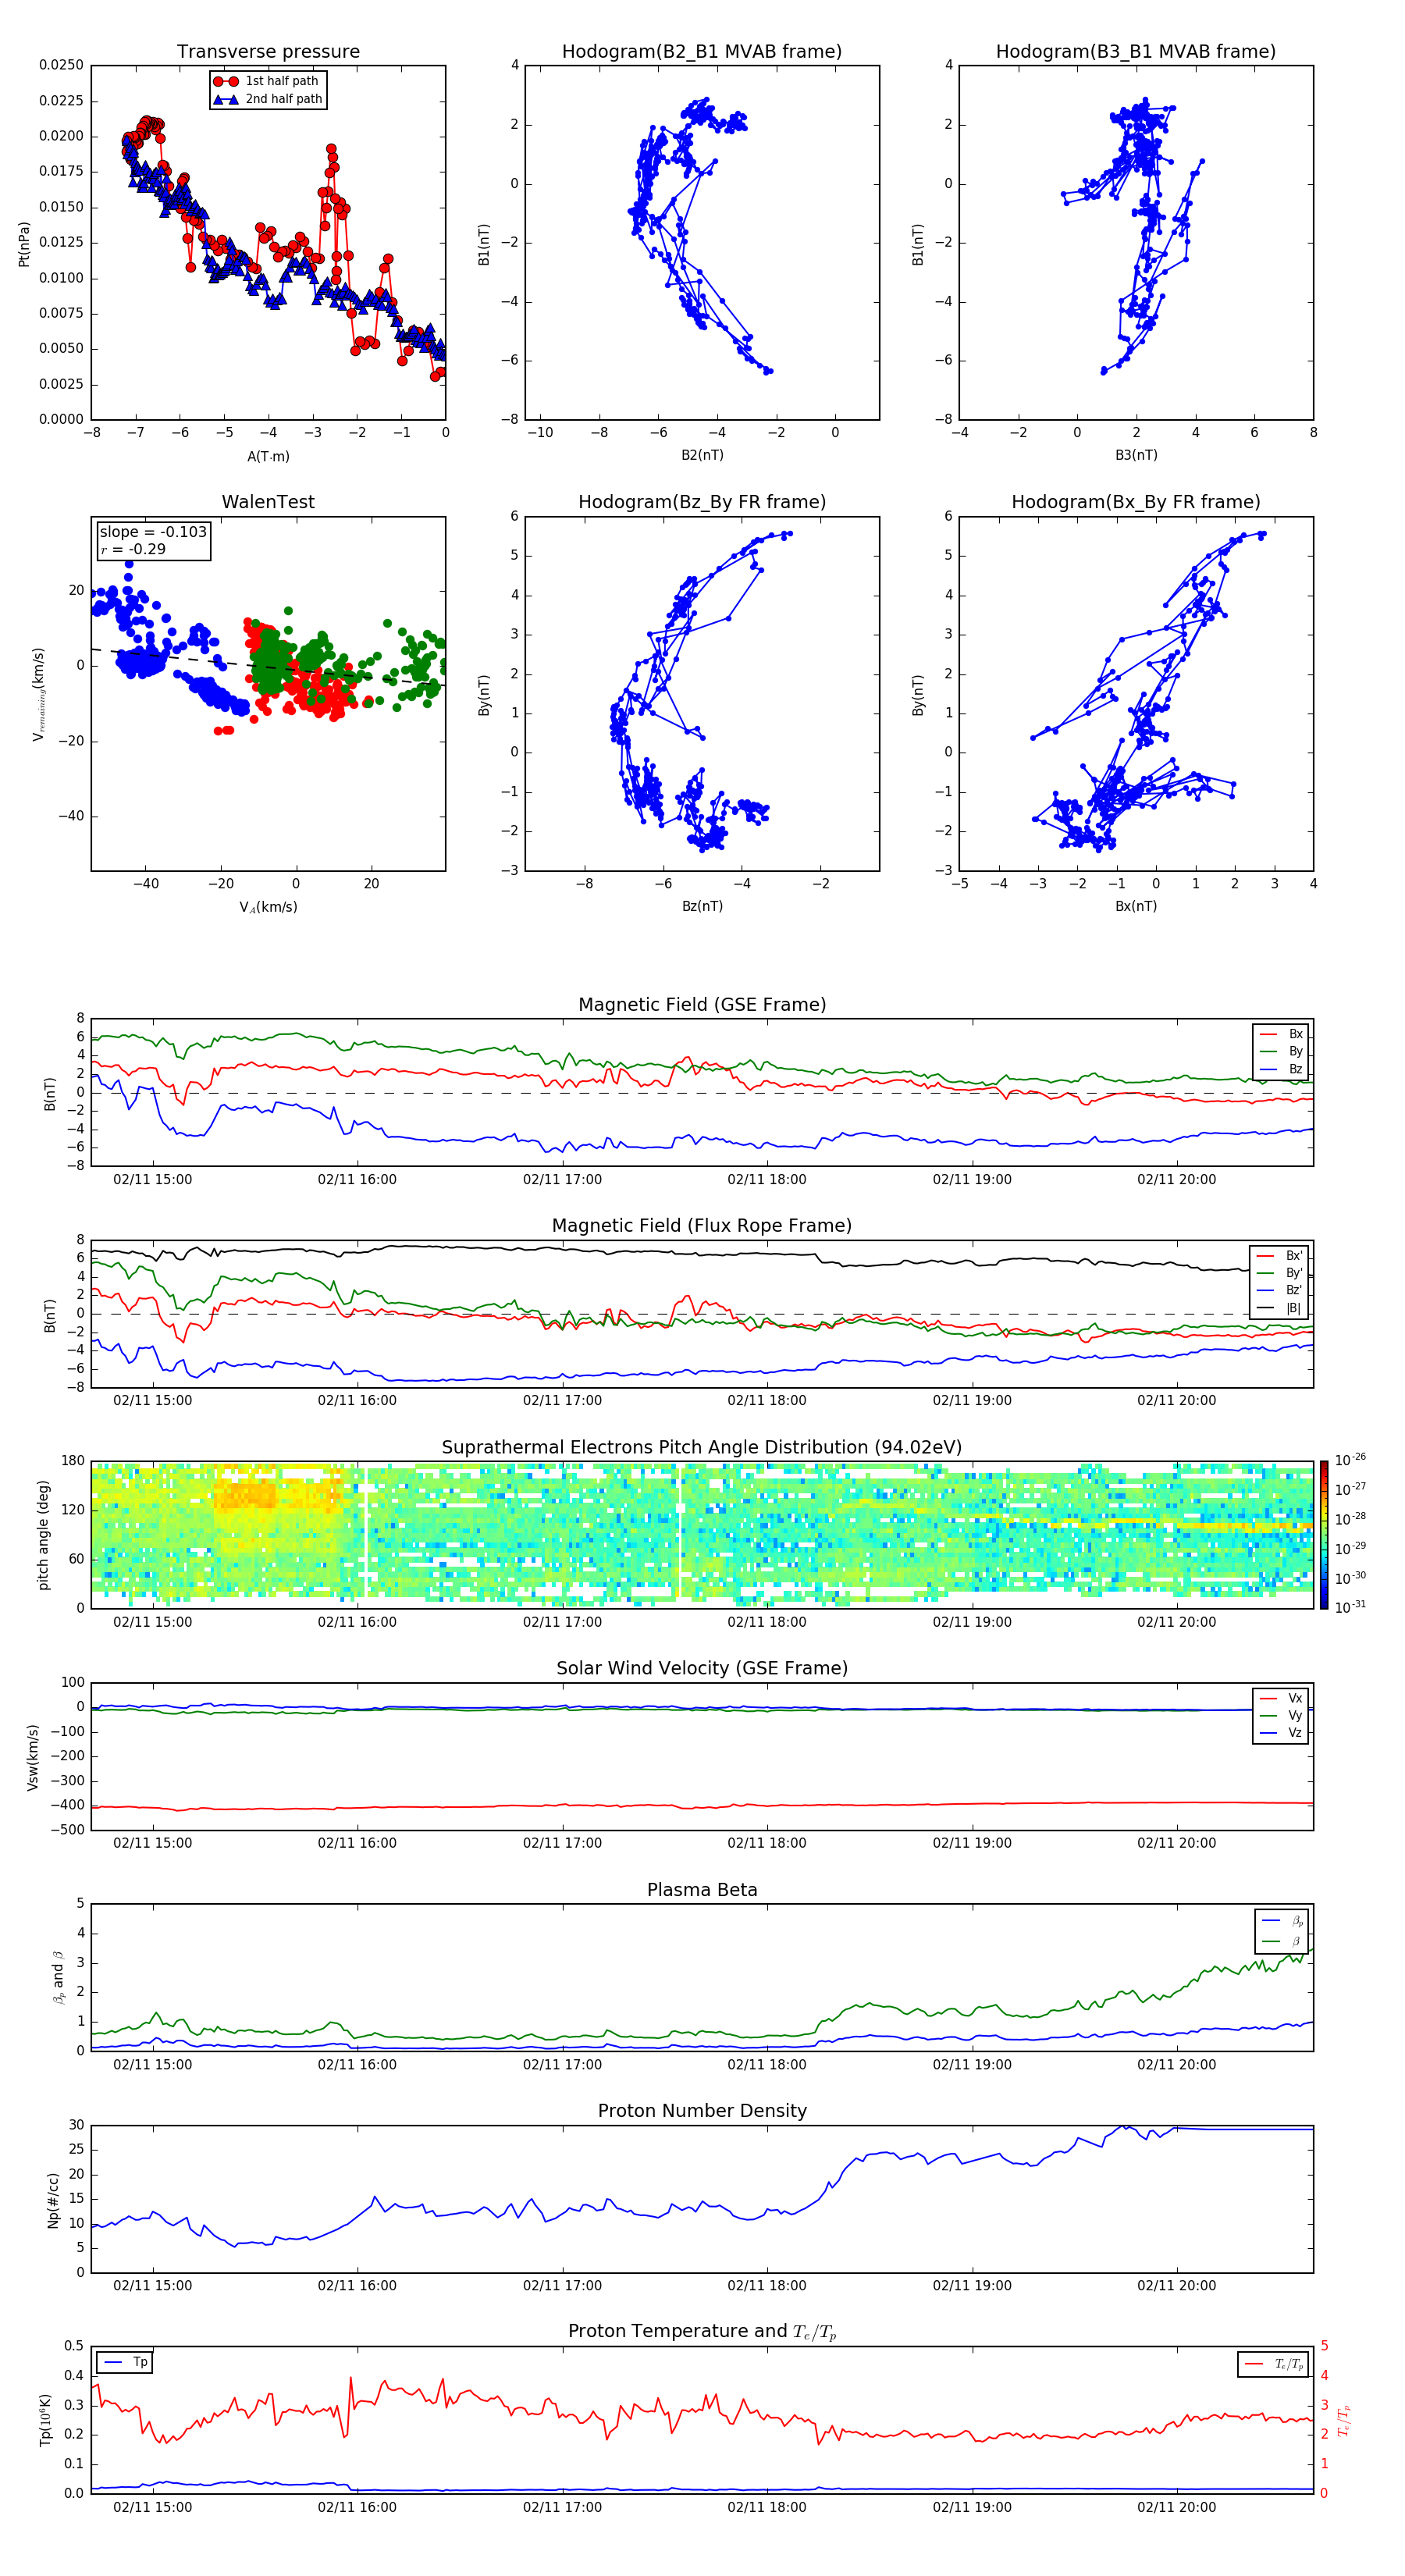Click the pitch angle flux colorbar
The image size is (1405, 2576).
[1324, 1535]
